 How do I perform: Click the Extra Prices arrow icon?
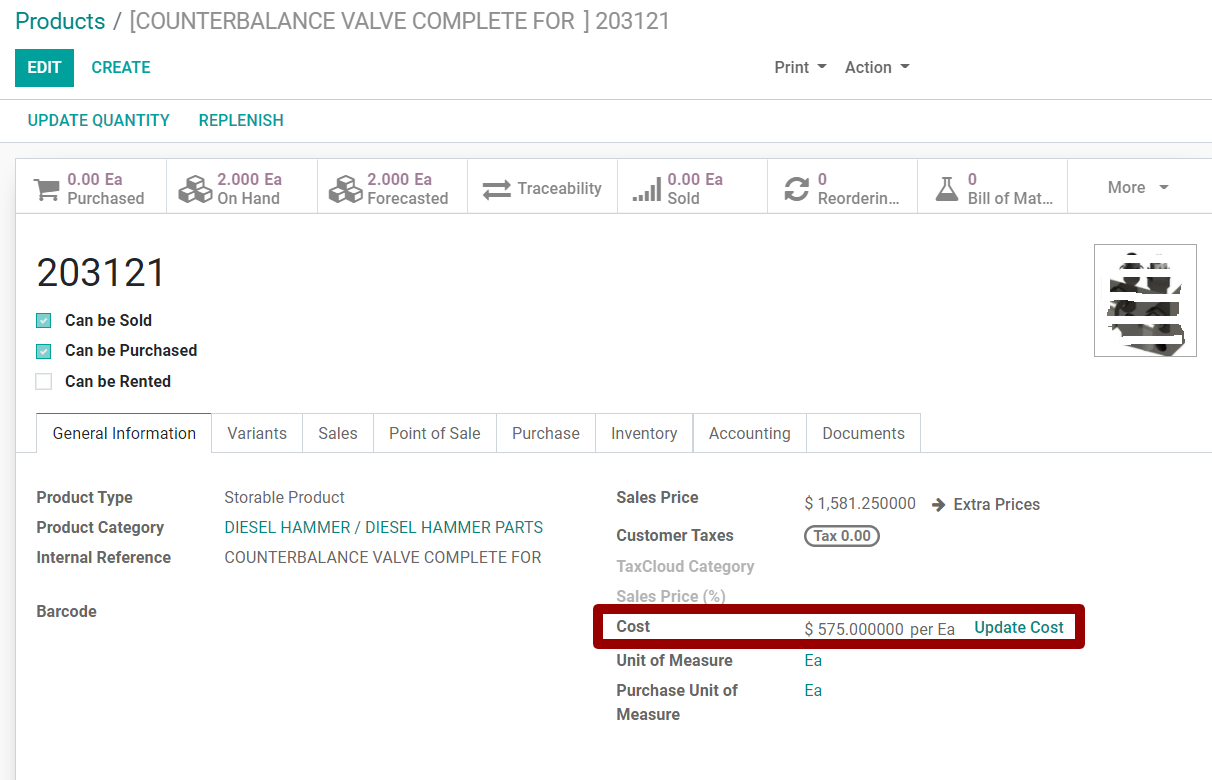click(938, 505)
